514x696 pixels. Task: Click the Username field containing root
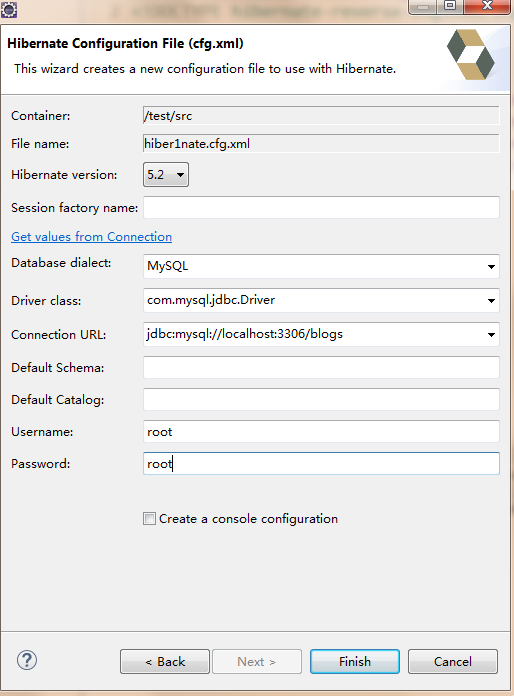pyautogui.click(x=321, y=431)
